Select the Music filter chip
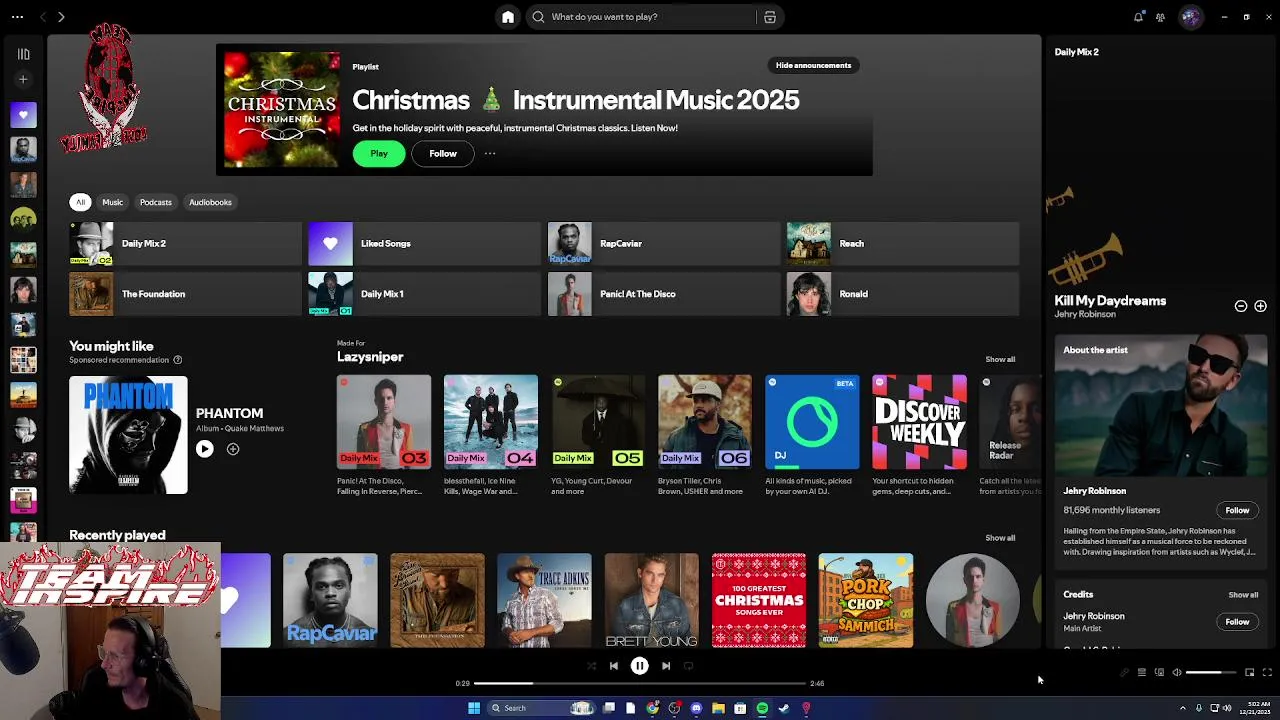Screen dimensions: 1280x720 (x=112, y=202)
